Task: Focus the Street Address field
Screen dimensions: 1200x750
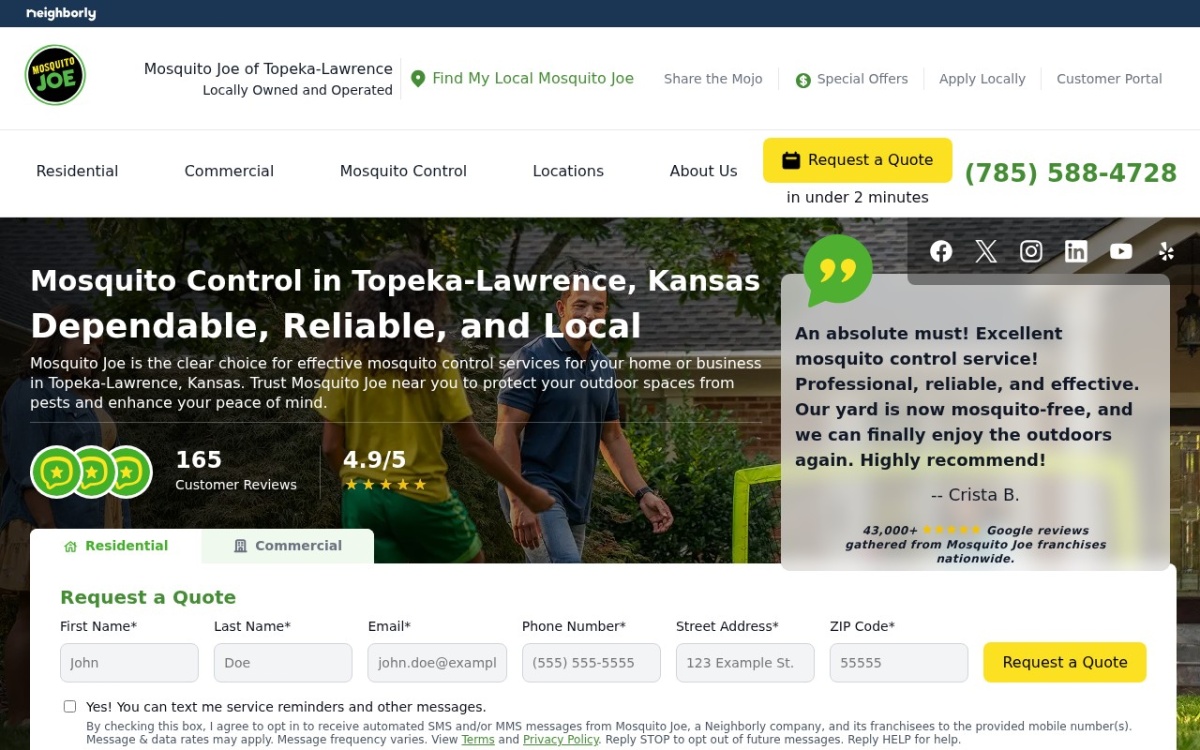Action: pos(745,663)
